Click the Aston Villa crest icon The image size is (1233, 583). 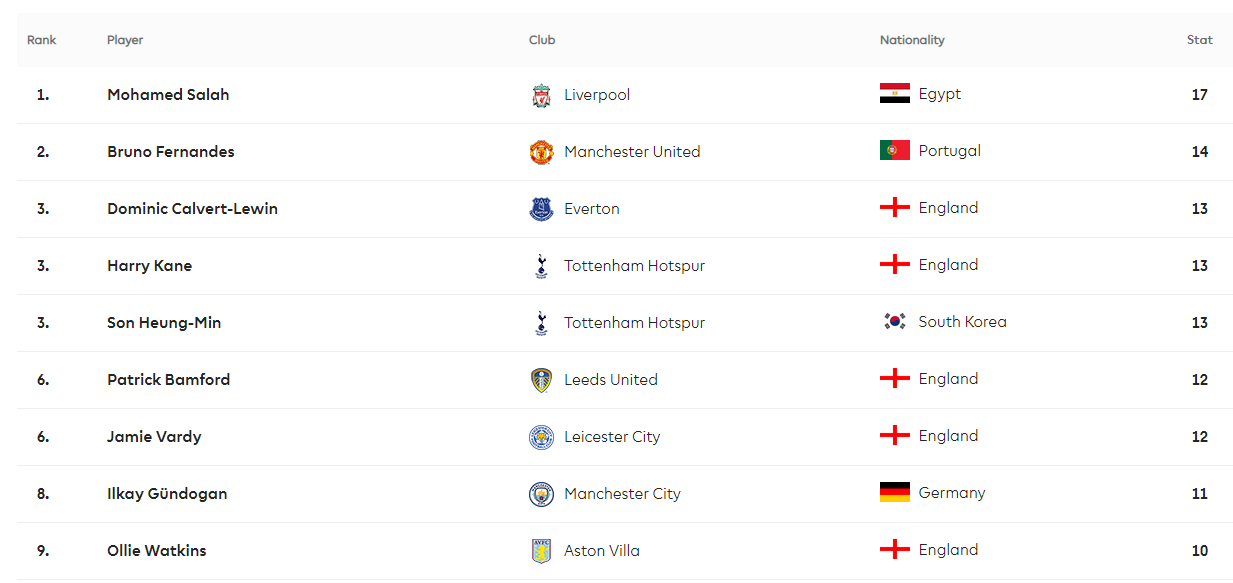click(x=541, y=551)
